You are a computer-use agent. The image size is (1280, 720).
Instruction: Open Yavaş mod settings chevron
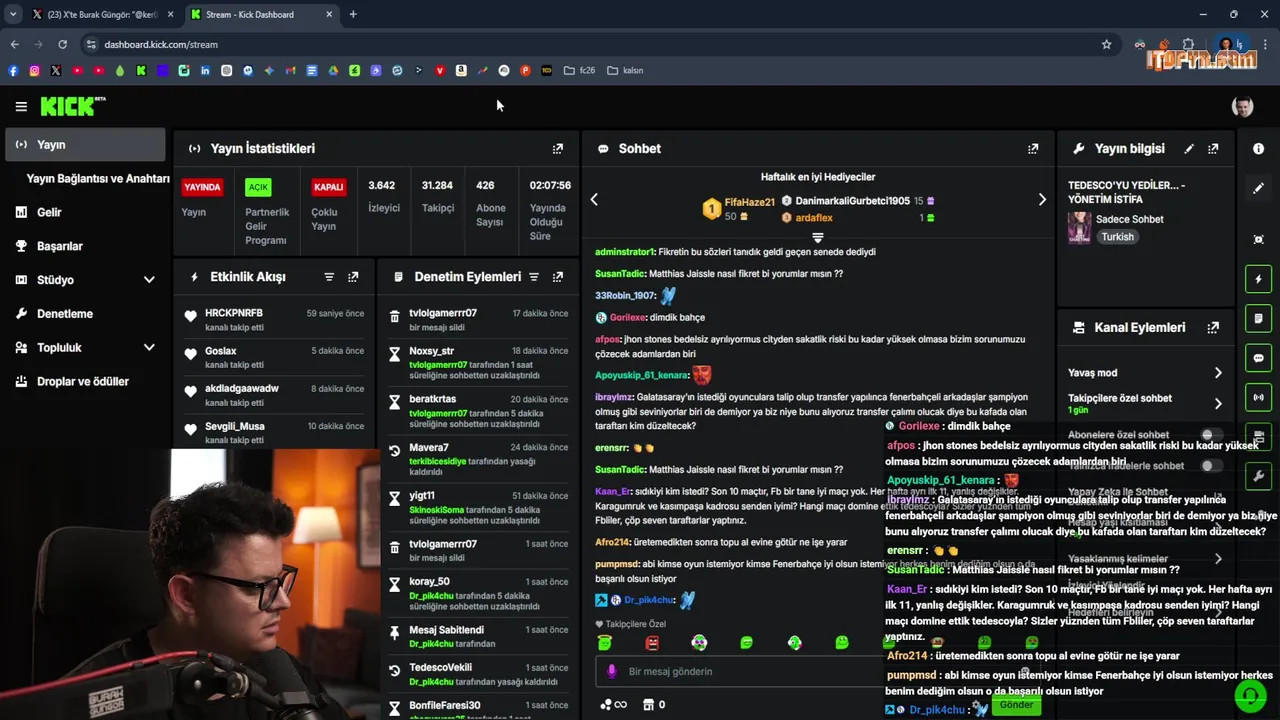pos(1218,373)
